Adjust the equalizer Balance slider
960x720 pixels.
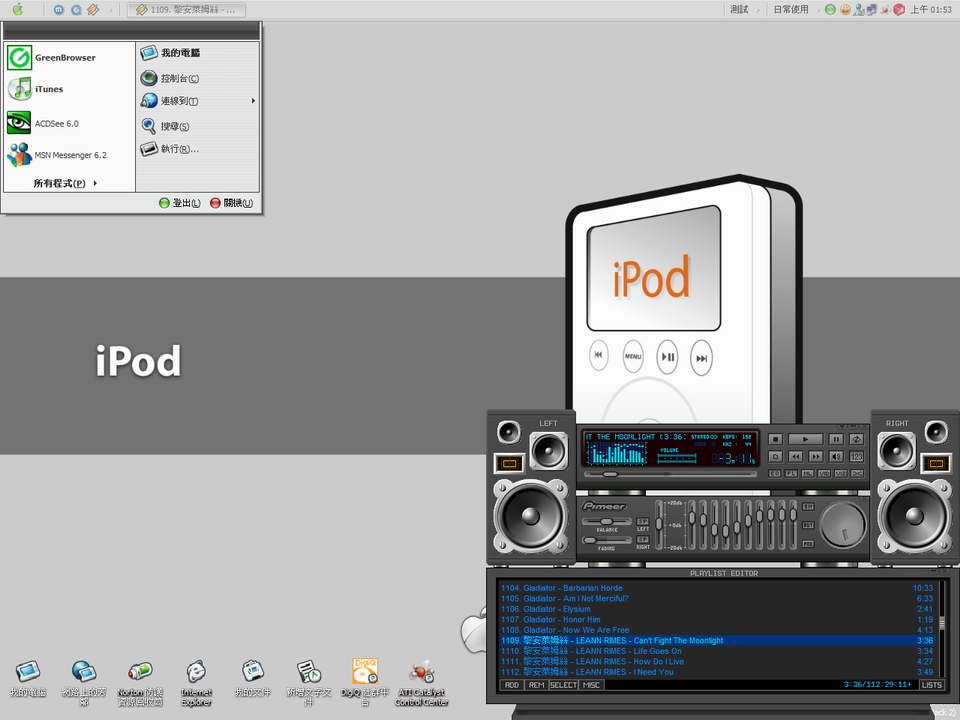pyautogui.click(x=607, y=522)
